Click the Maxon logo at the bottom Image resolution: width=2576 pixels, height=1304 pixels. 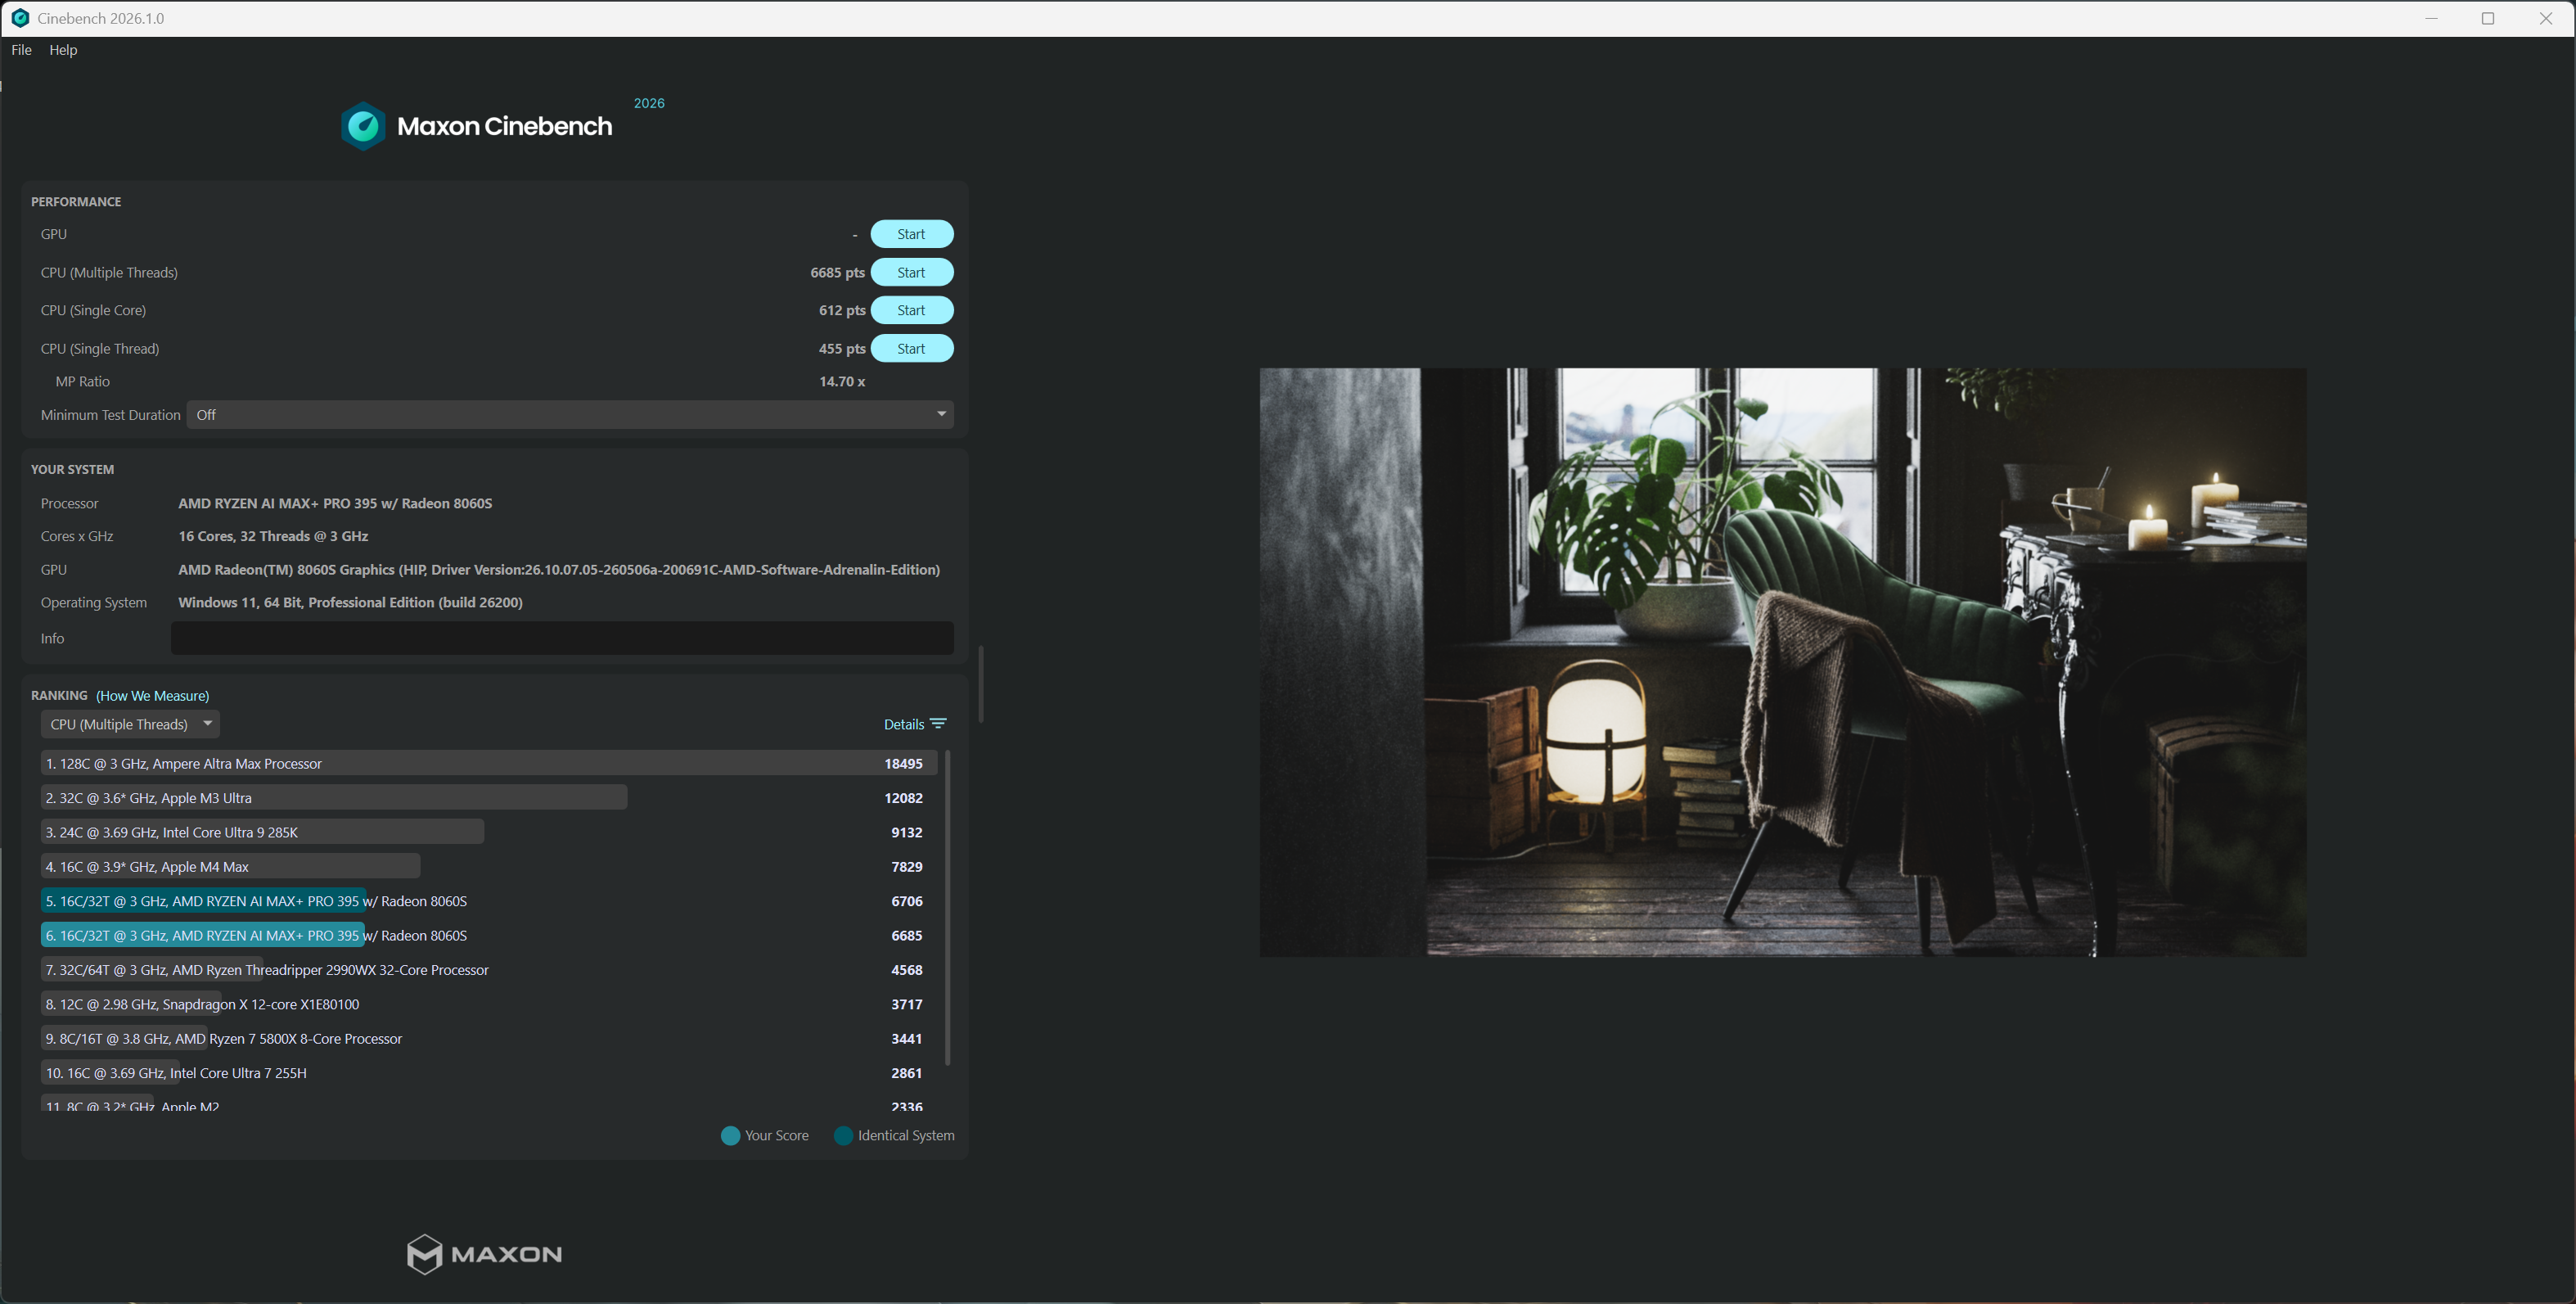point(484,1254)
